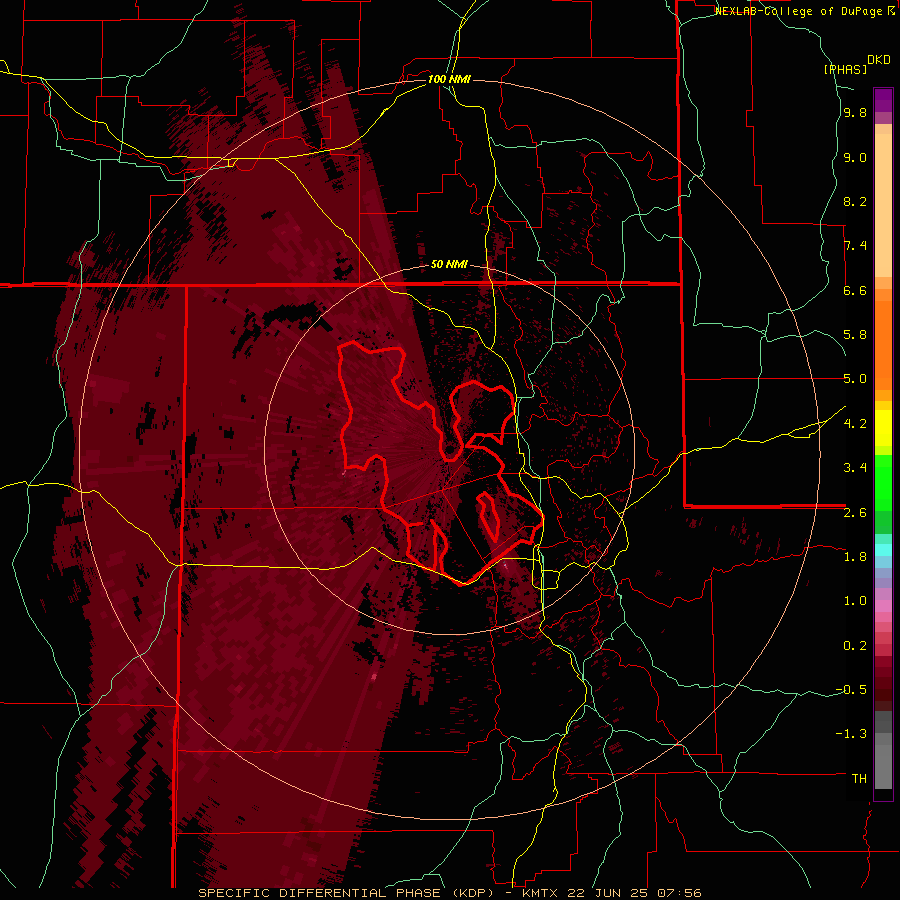
Task: Click the orange segment of the color bar
Action: point(883,345)
